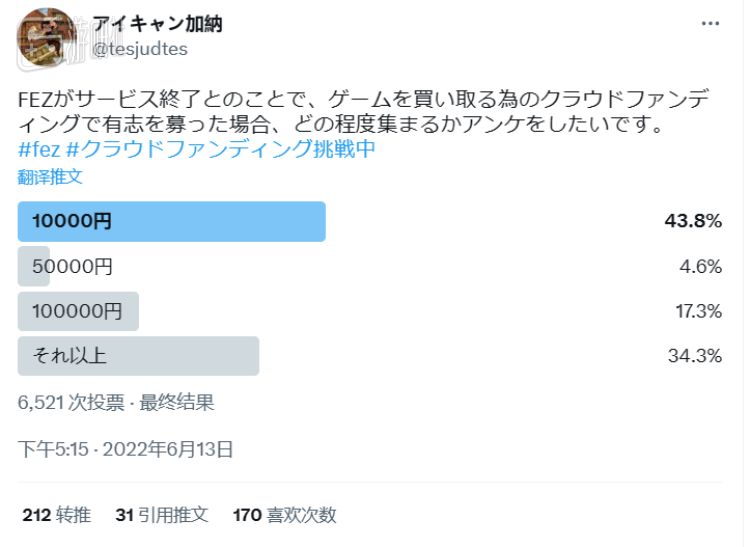Viewport: 750px width, 547px height.
Task: Click the 34.3% poll percentage
Action: pyautogui.click(x=694, y=356)
